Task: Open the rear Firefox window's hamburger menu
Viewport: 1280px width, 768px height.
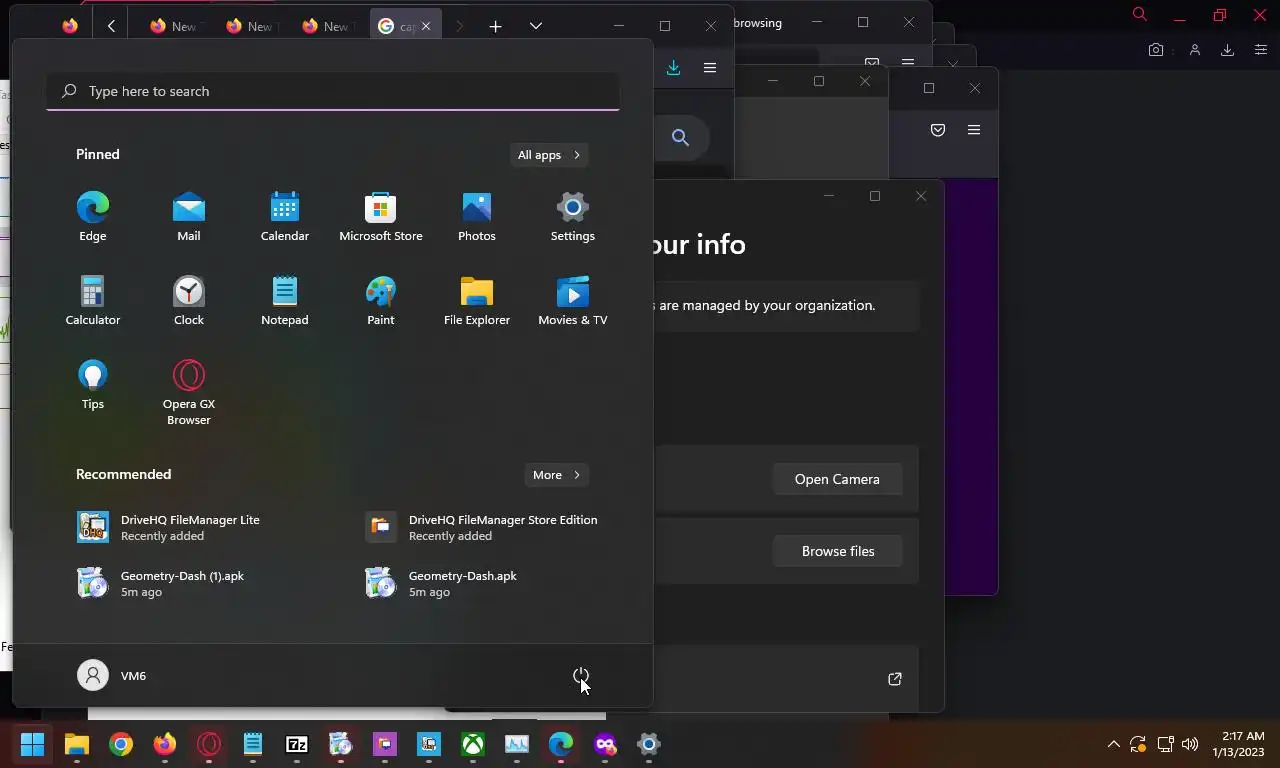Action: pyautogui.click(x=974, y=130)
